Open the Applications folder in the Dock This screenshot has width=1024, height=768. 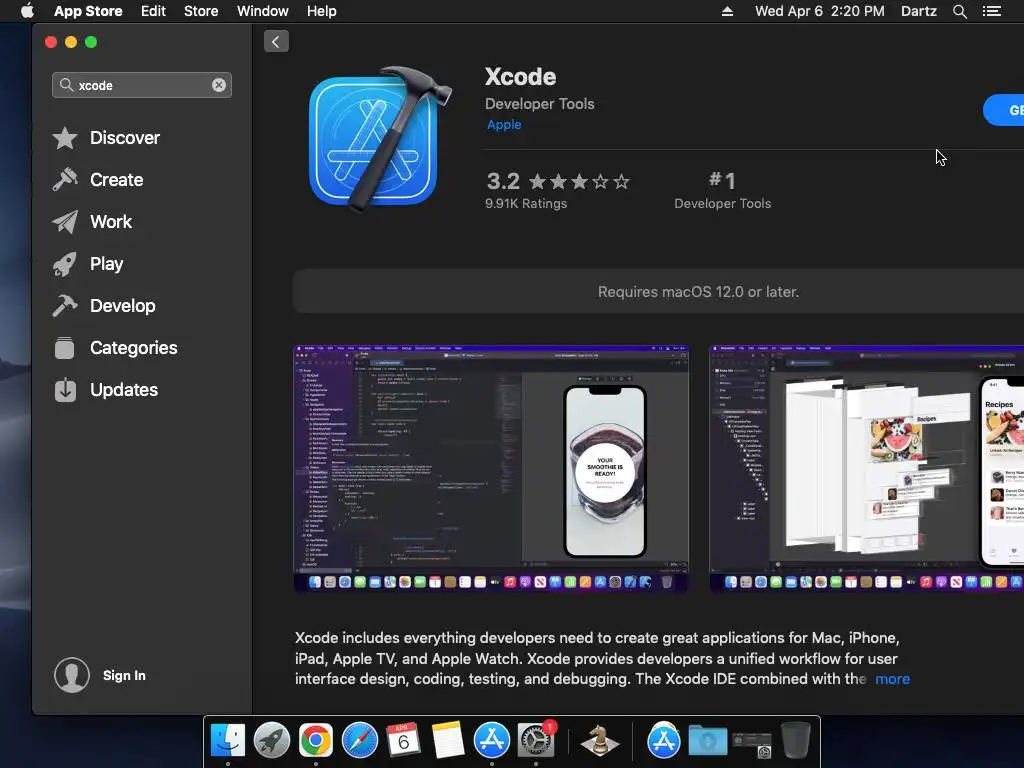pyautogui.click(x=664, y=740)
